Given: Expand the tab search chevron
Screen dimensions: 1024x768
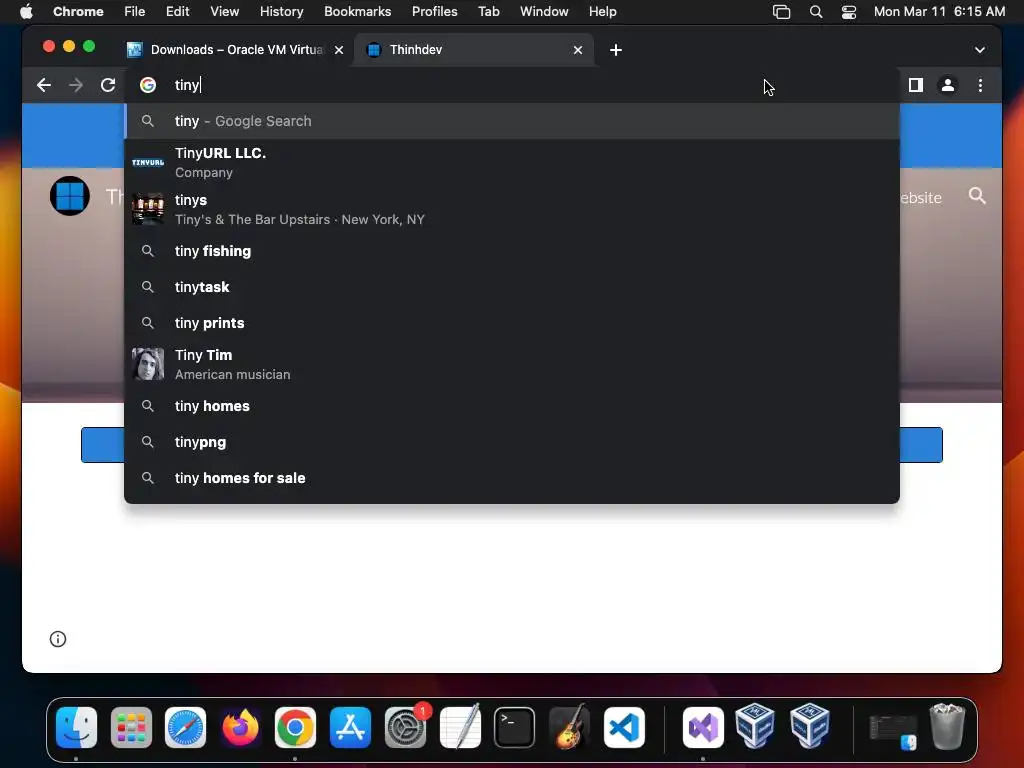Looking at the screenshot, I should coord(980,50).
